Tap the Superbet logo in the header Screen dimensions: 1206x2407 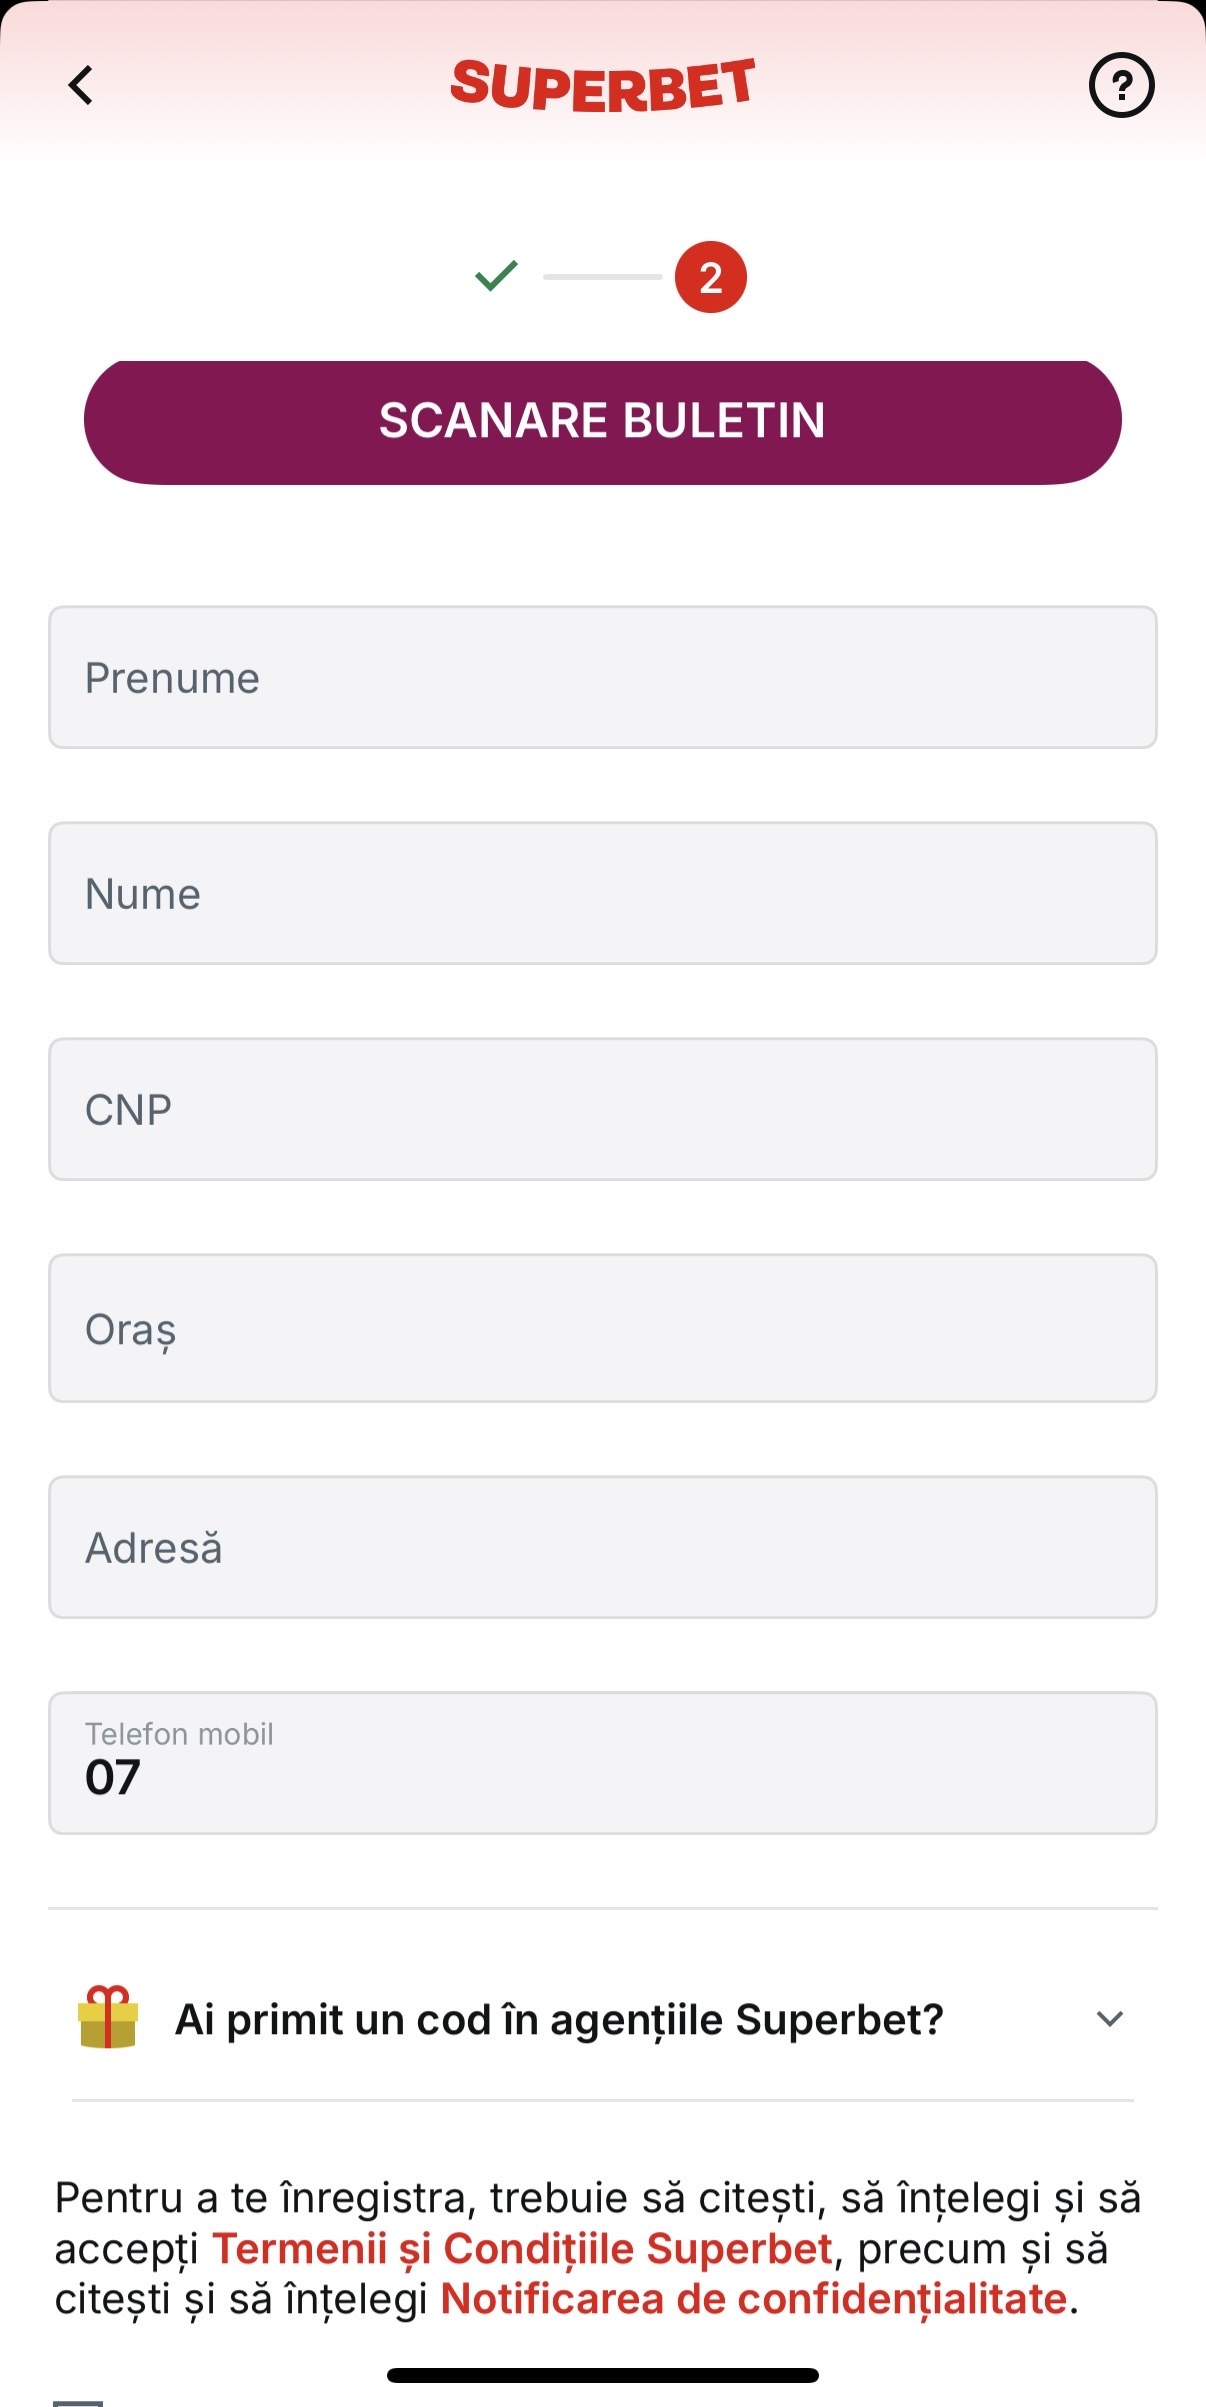coord(603,85)
